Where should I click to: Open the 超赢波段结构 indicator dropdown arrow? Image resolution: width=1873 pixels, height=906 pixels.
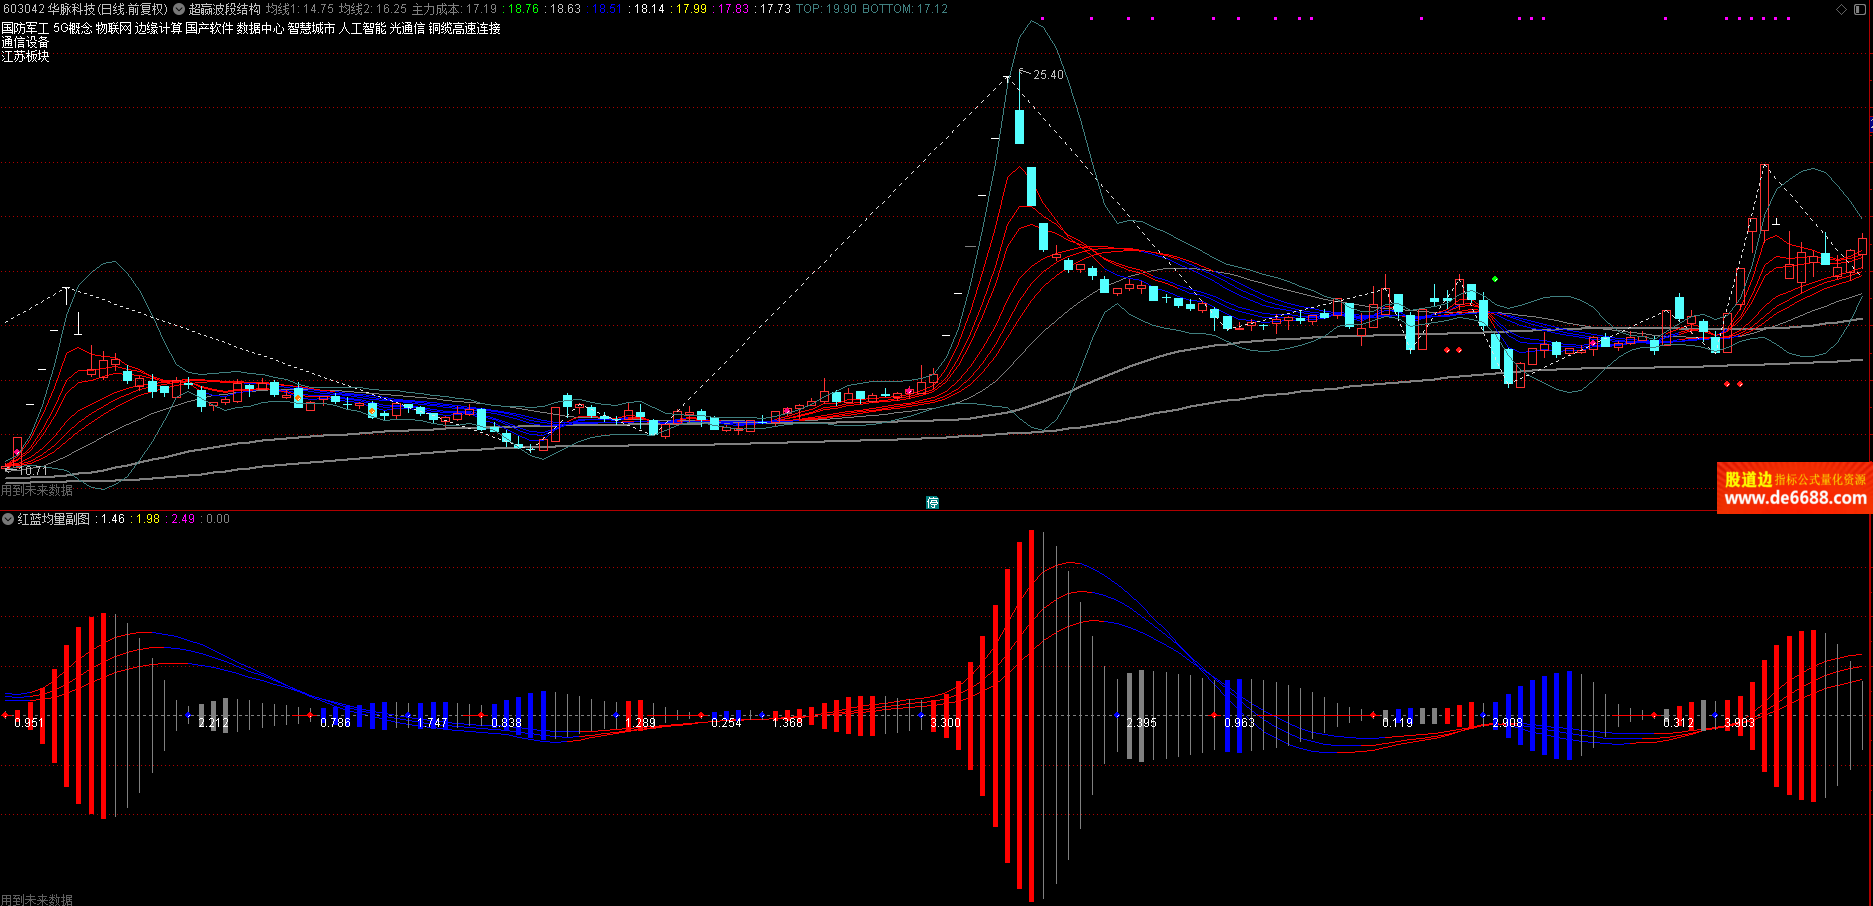point(180,9)
